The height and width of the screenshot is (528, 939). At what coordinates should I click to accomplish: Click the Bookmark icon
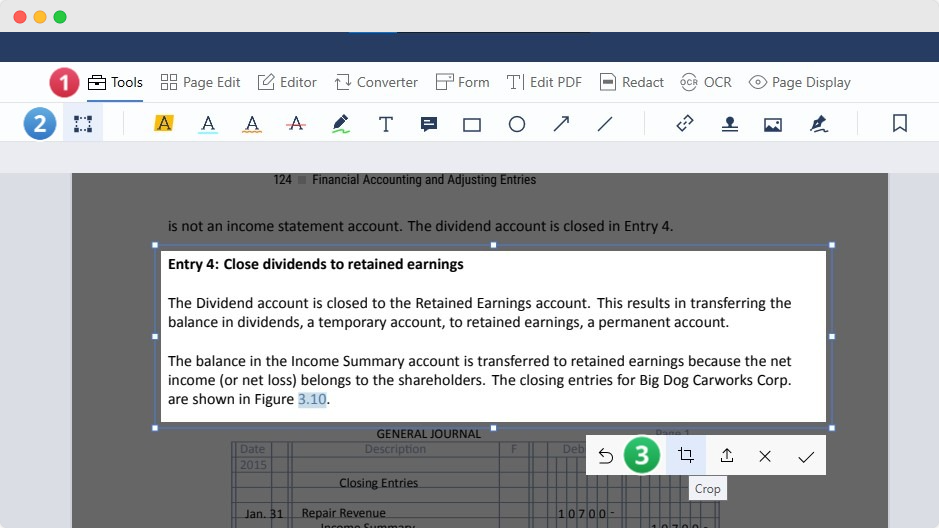(899, 123)
